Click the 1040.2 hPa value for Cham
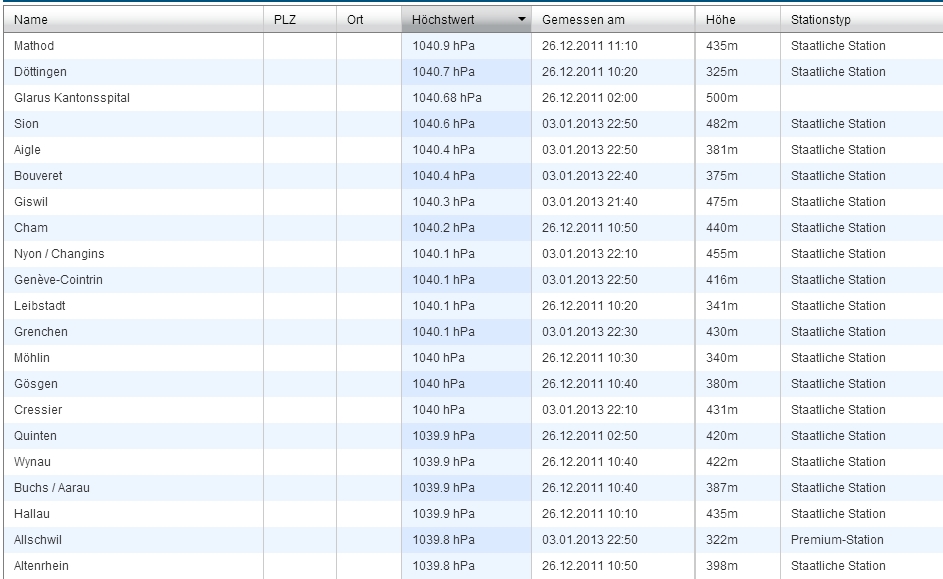 pyautogui.click(x=443, y=227)
